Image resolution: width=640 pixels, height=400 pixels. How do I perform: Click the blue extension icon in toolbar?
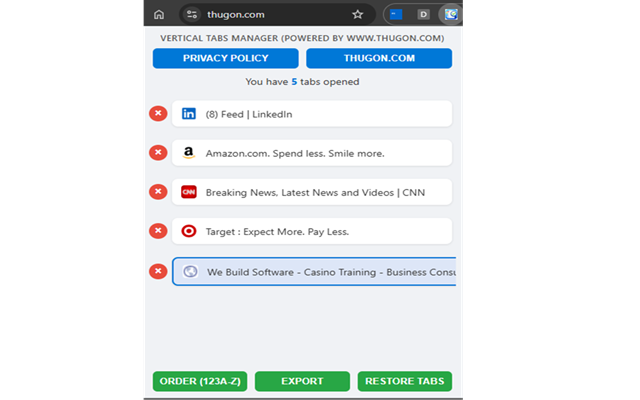396,15
